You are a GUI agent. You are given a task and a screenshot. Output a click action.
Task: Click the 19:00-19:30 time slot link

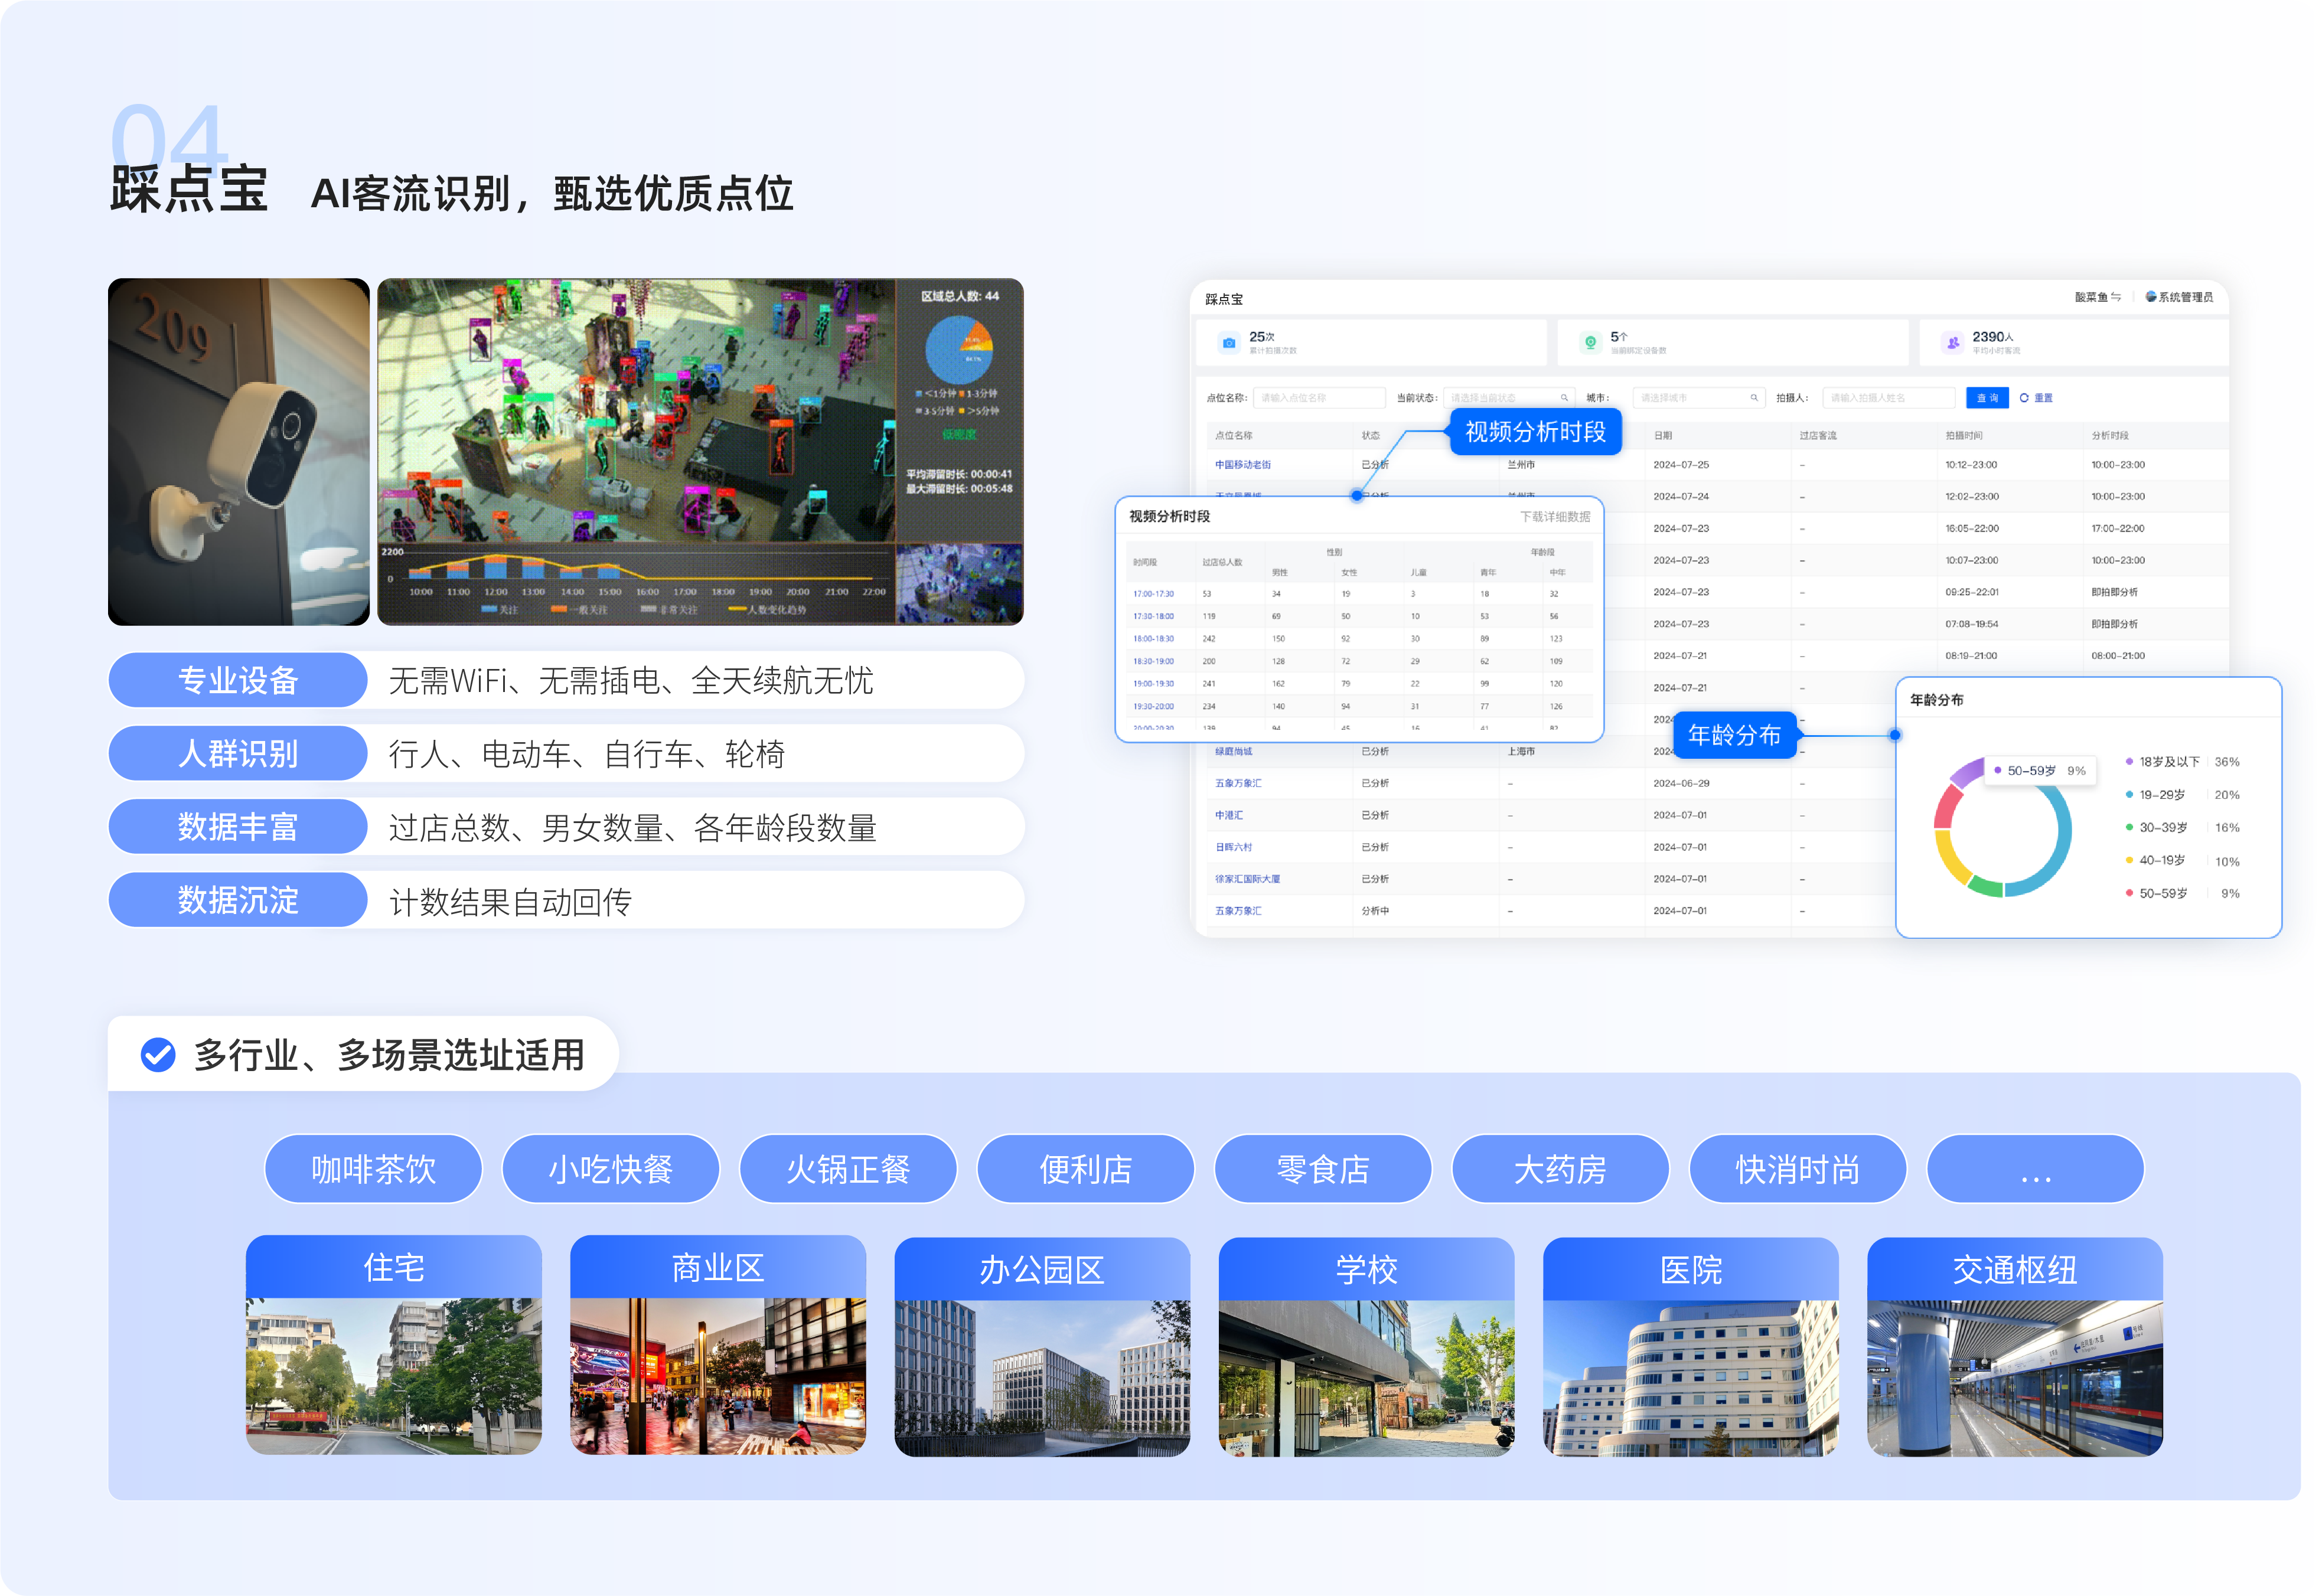(x=1153, y=683)
